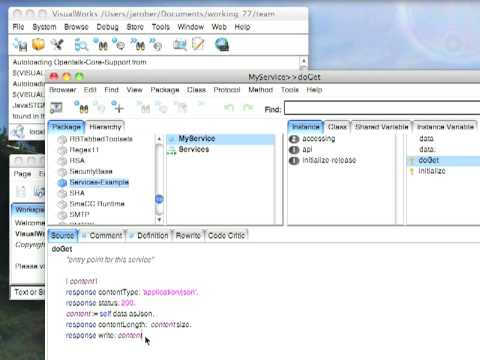Open the Method menu in browser window
Image resolution: width=480 pixels, height=360 pixels.
point(260,90)
